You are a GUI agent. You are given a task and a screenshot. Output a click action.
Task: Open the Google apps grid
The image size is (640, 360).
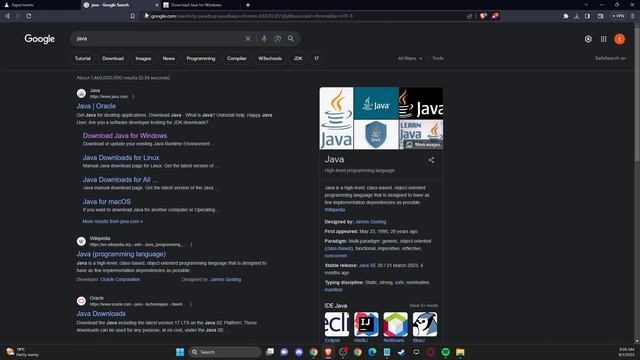point(603,39)
